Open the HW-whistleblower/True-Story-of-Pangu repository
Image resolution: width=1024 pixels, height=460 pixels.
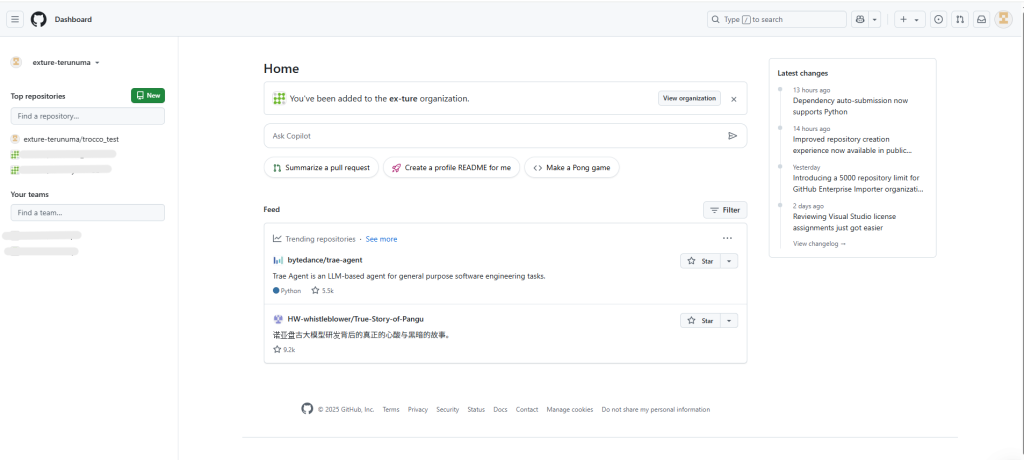click(x=355, y=319)
